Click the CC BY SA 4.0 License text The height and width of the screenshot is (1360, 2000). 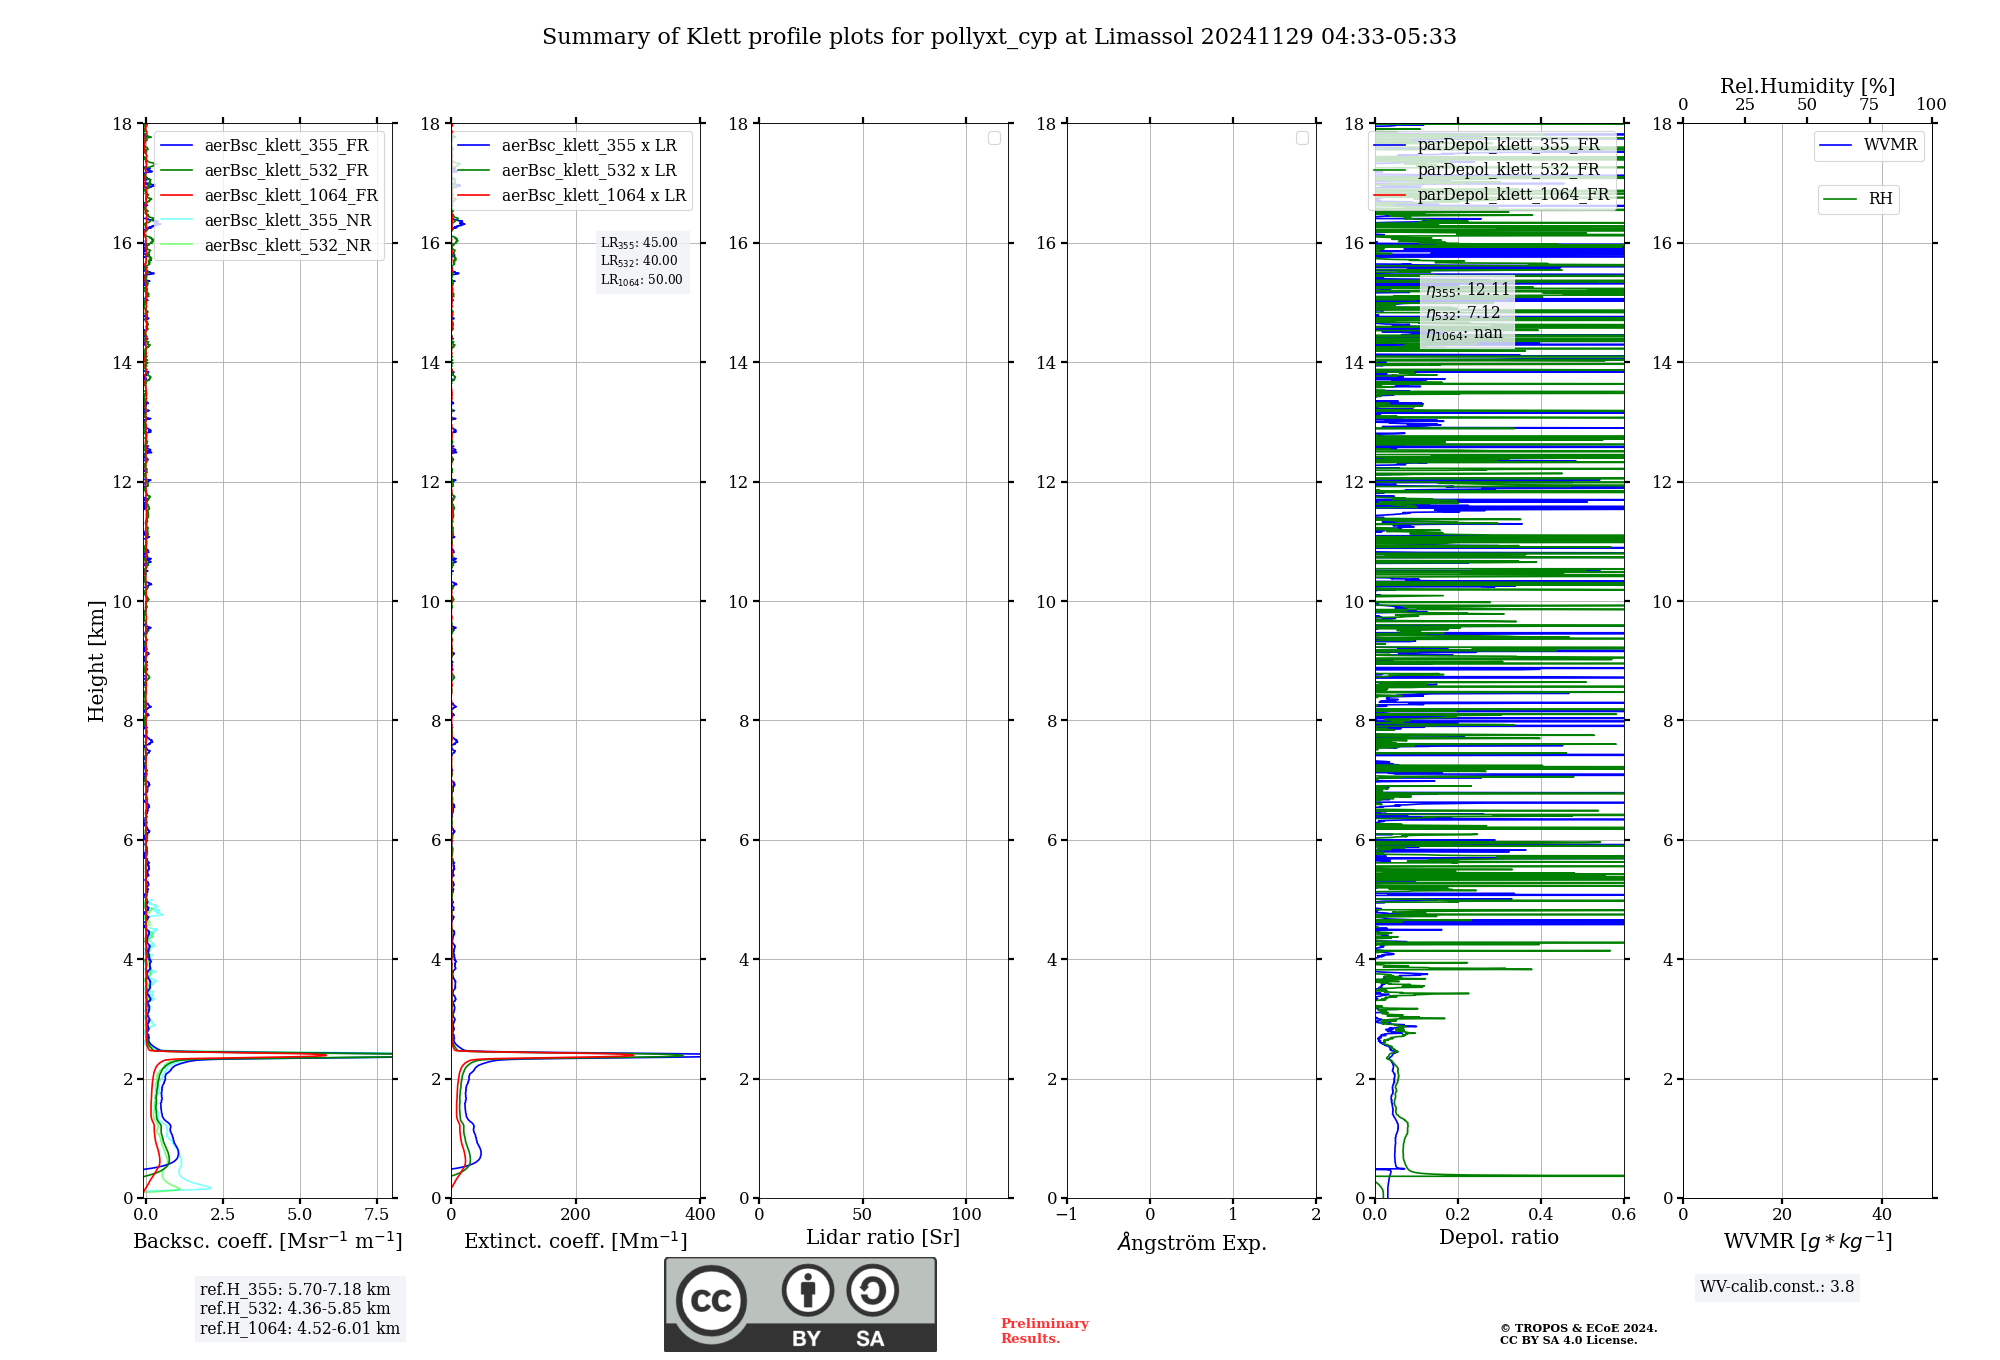pos(1569,1340)
